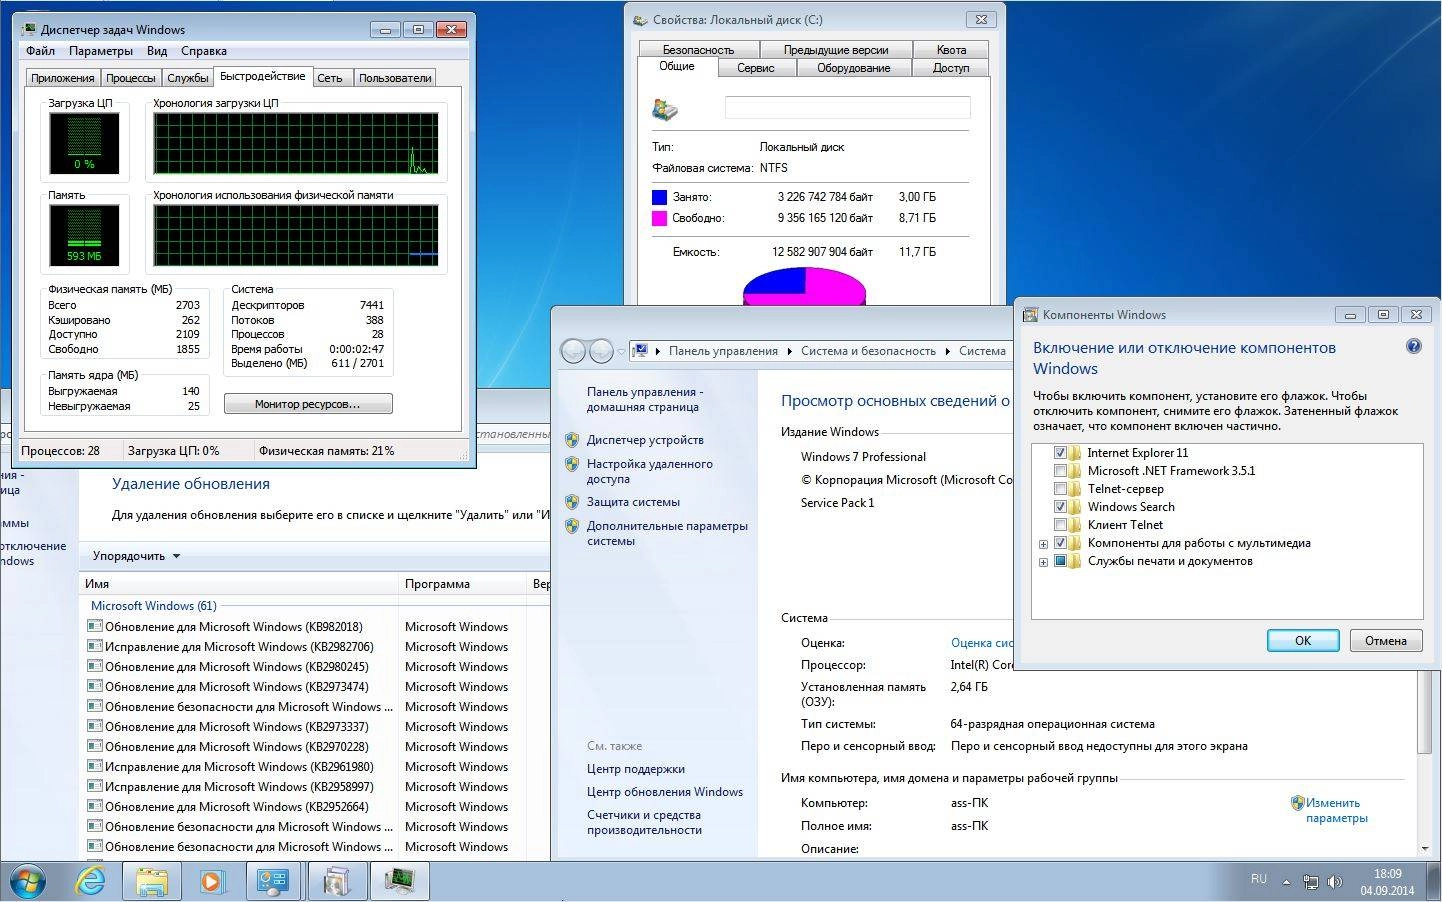Uncheck the Windows Search component

pos(1060,507)
